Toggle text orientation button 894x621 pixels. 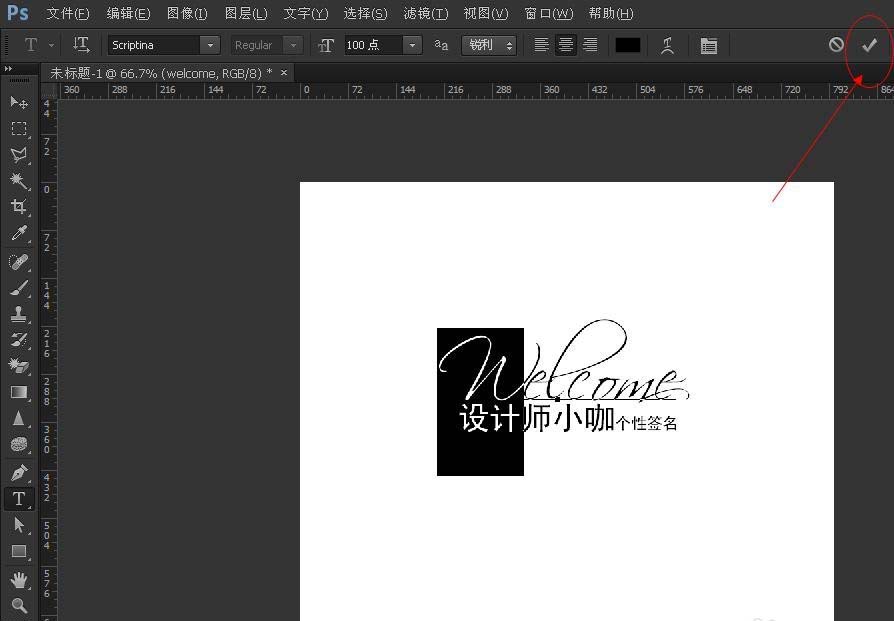point(81,44)
